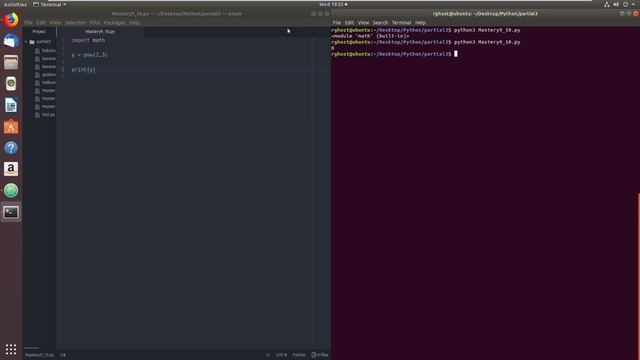Click cursor position in Atom status bar
The image size is (640, 360).
click(63, 355)
